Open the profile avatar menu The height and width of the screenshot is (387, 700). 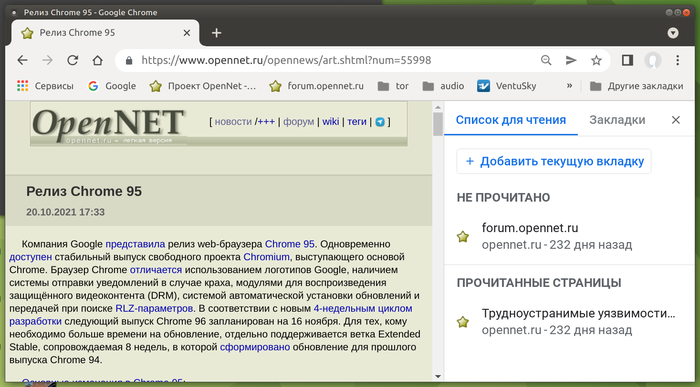653,60
